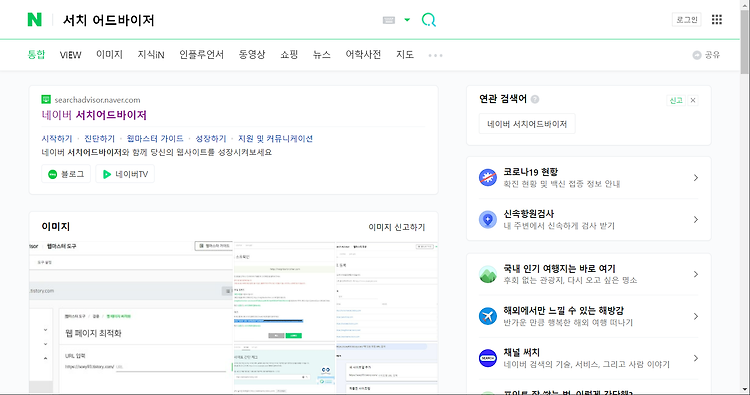The image size is (750, 395).
Task: Open 국내 인기 여행지는 바로 여기
Action: (x=559, y=268)
